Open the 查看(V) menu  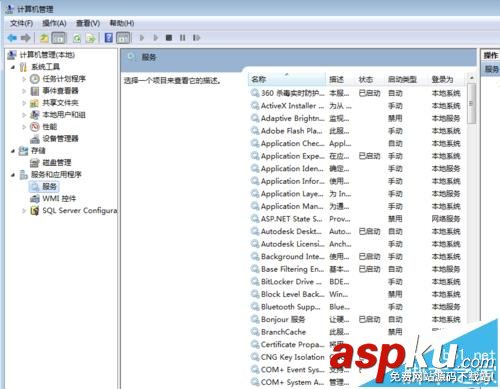[x=88, y=23]
